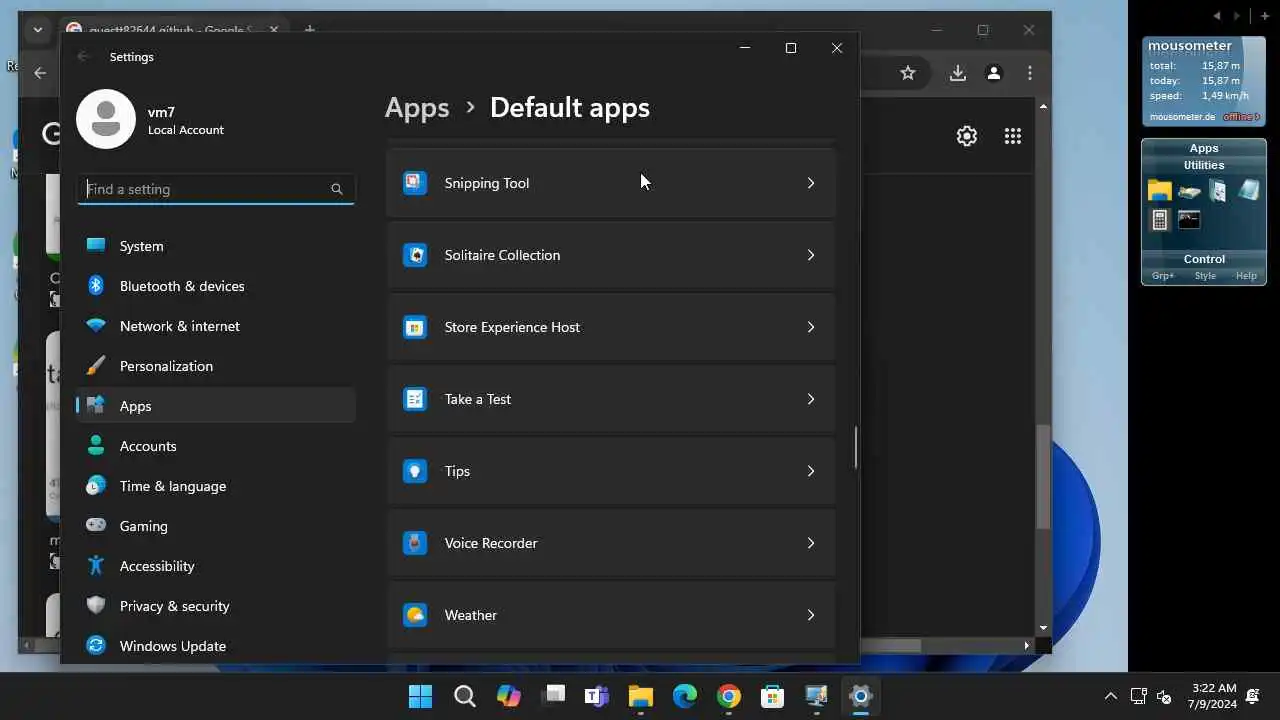1280x720 pixels.
Task: Open Microsoft Edge from taskbar
Action: coord(685,696)
